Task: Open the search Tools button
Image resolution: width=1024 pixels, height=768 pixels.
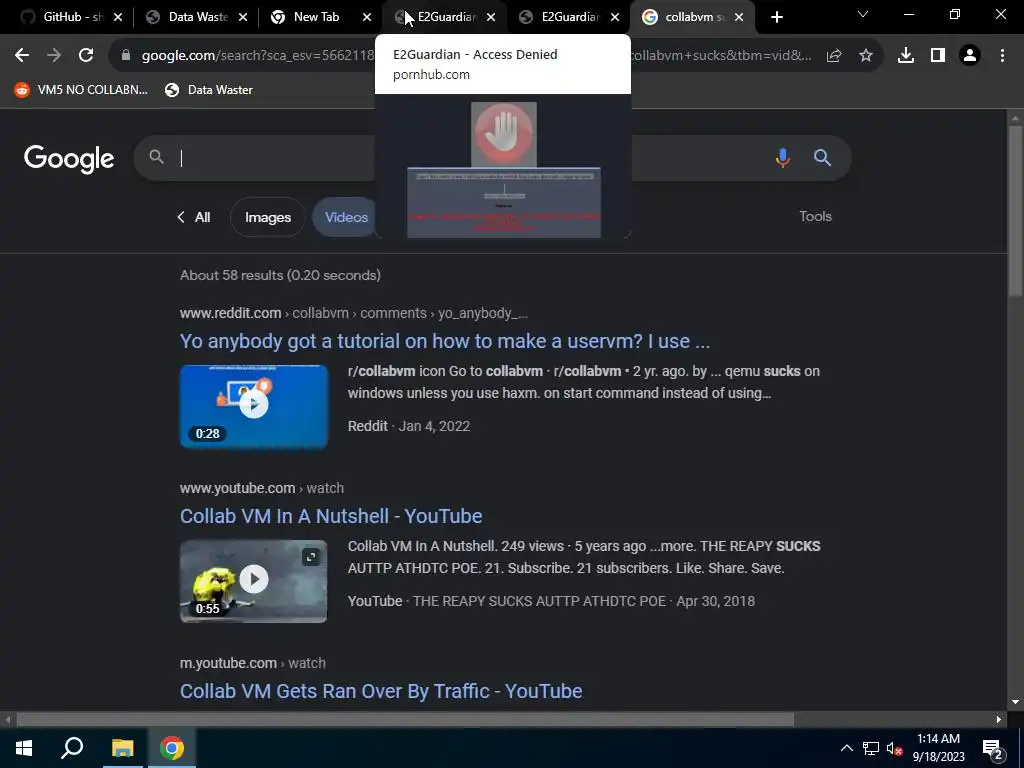Action: click(815, 216)
